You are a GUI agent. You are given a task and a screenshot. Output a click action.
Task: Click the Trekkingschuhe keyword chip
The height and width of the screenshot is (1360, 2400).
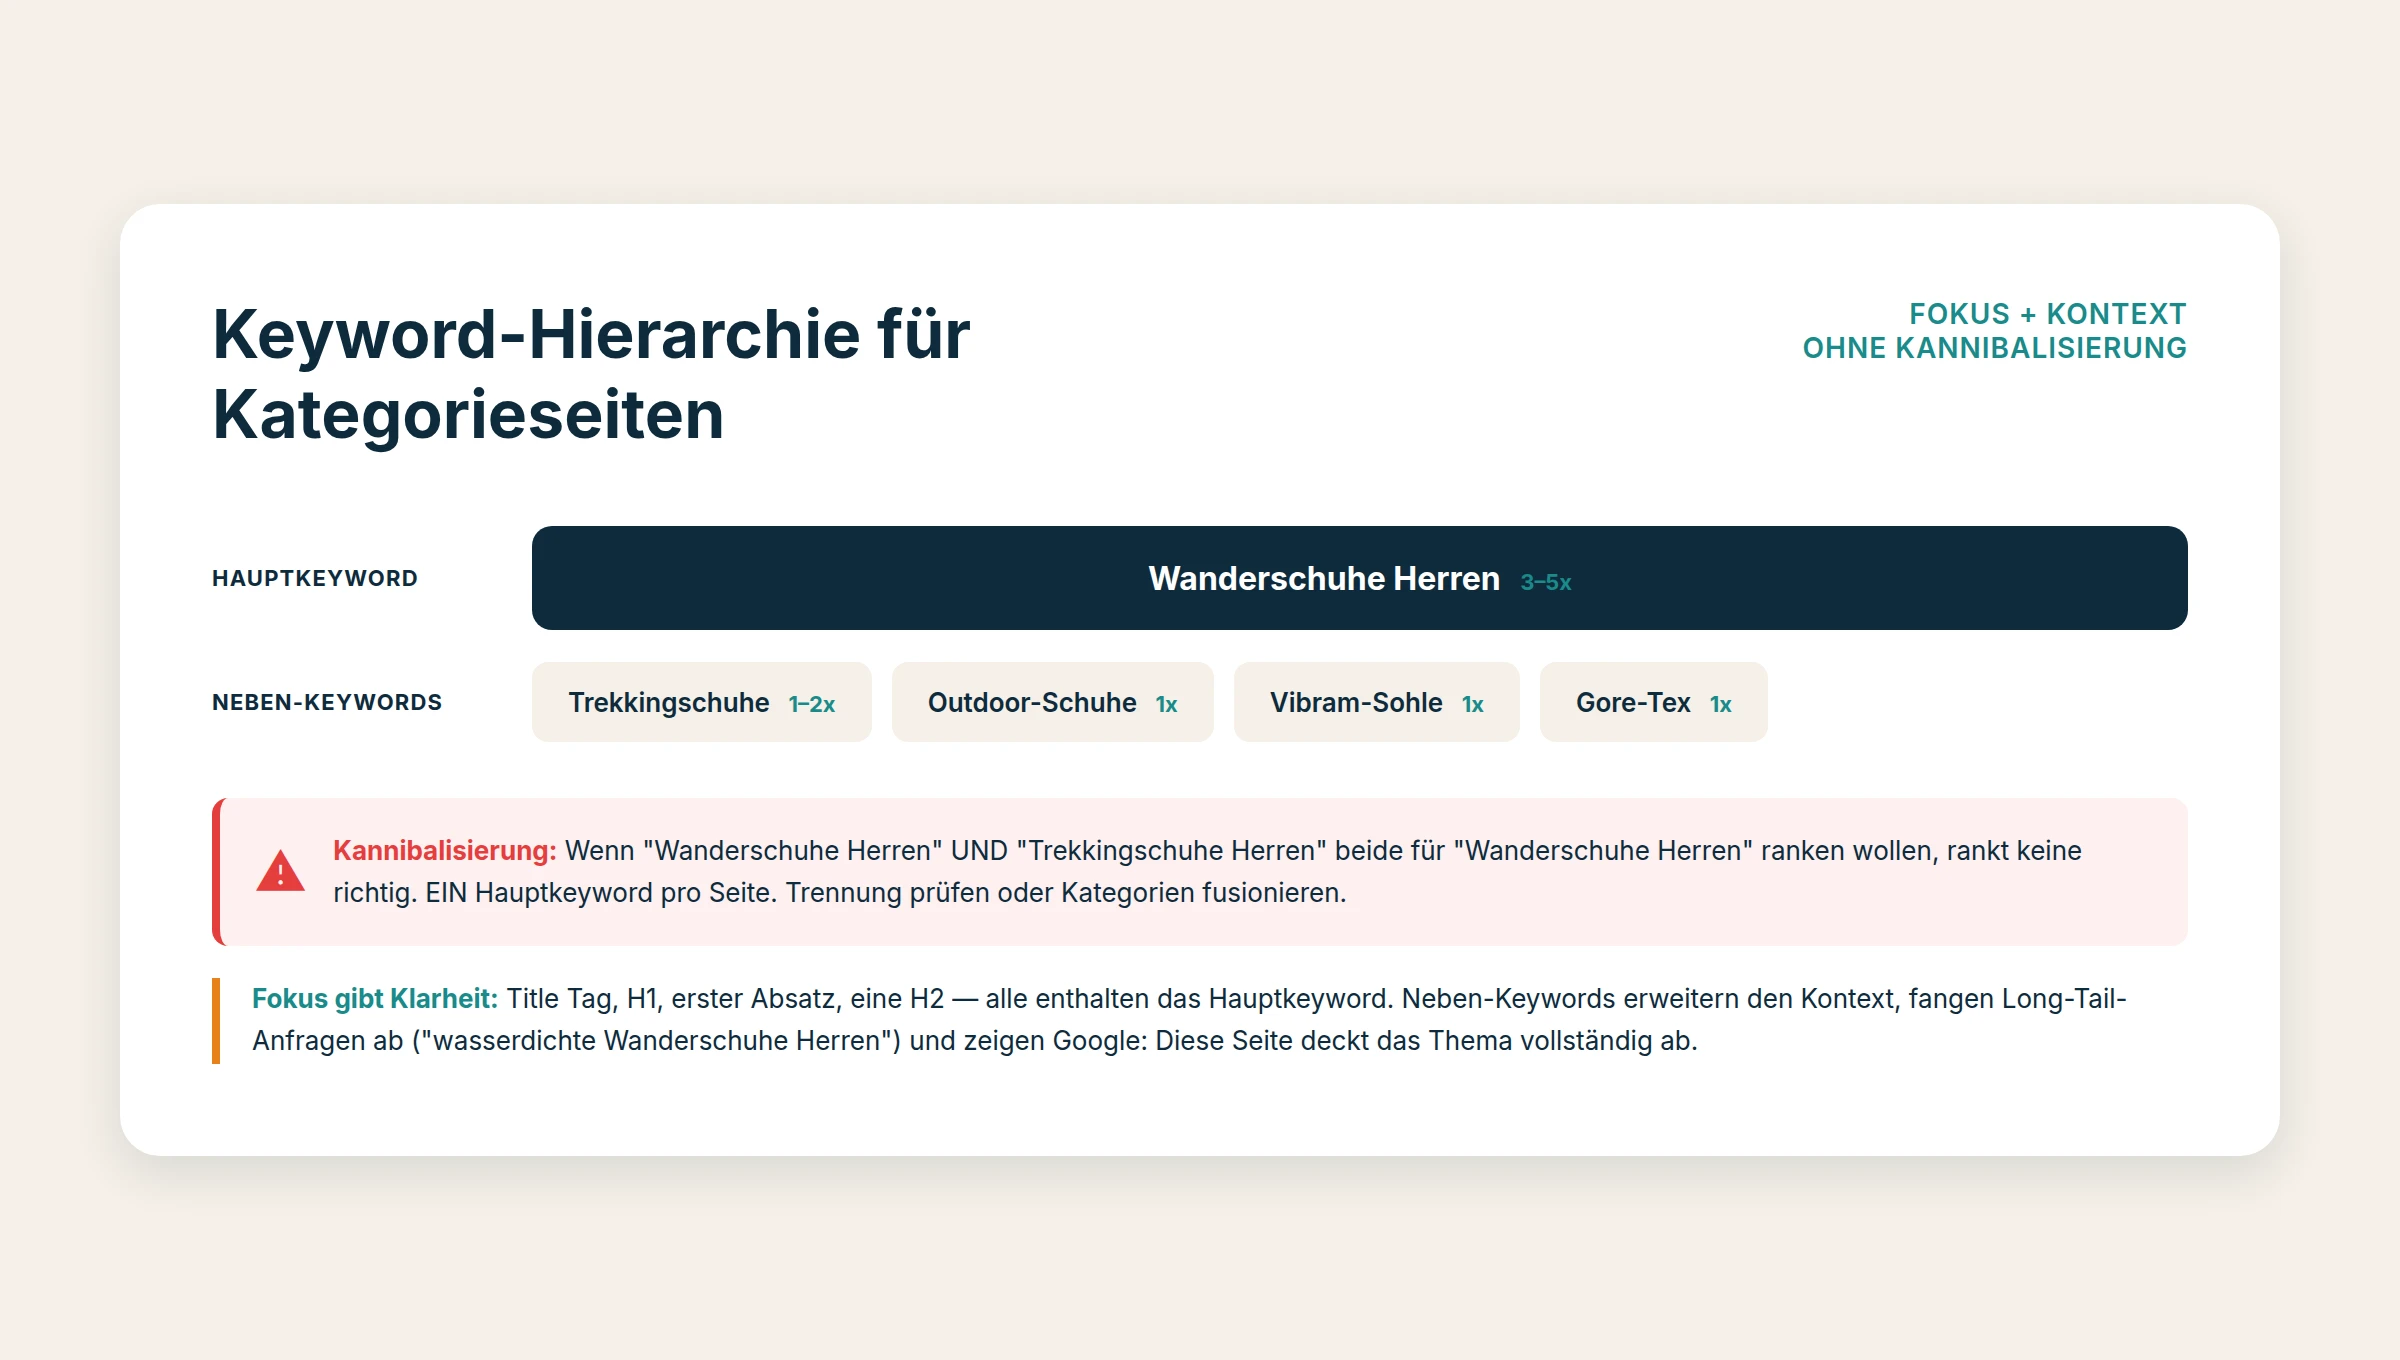point(701,702)
